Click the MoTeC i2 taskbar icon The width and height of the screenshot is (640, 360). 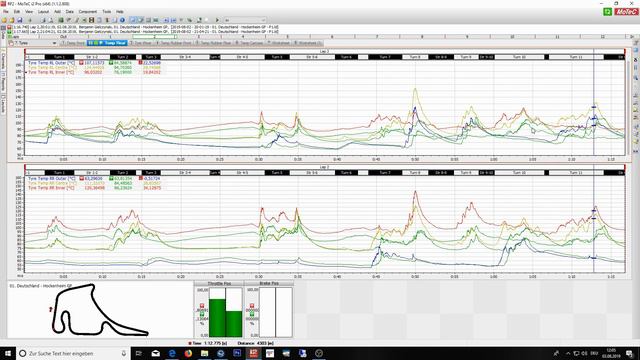pos(253,353)
